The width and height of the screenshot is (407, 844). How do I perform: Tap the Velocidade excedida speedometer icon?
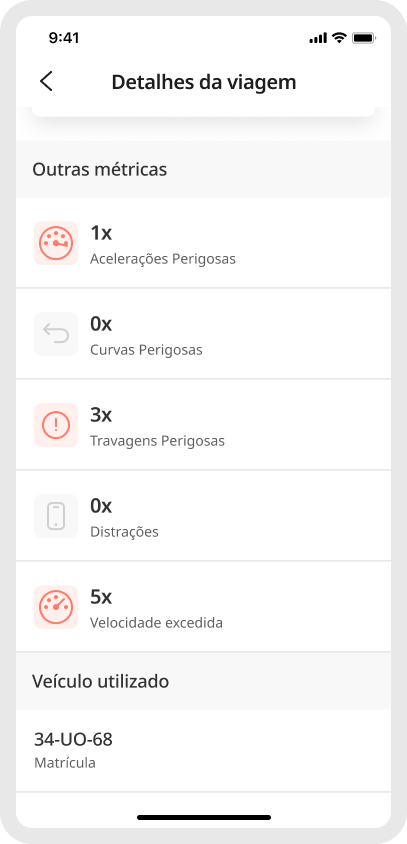pos(56,607)
